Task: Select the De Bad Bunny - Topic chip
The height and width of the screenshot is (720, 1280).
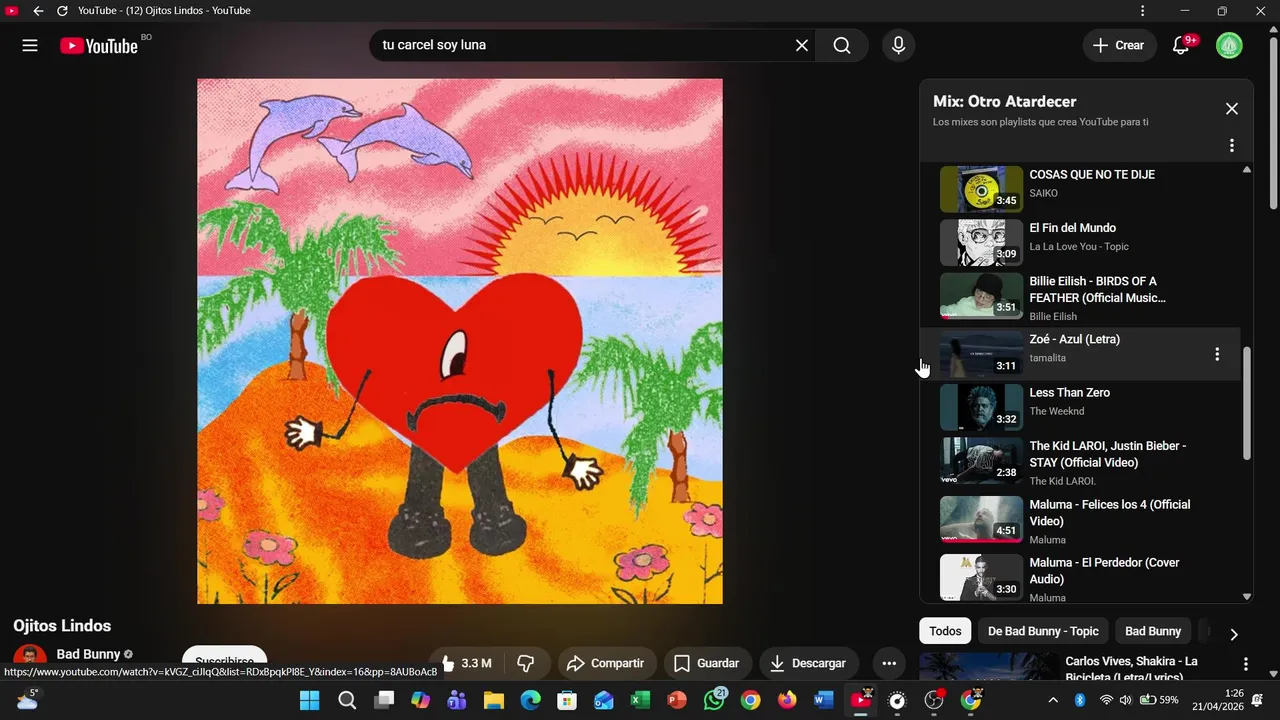Action: 1043,631
